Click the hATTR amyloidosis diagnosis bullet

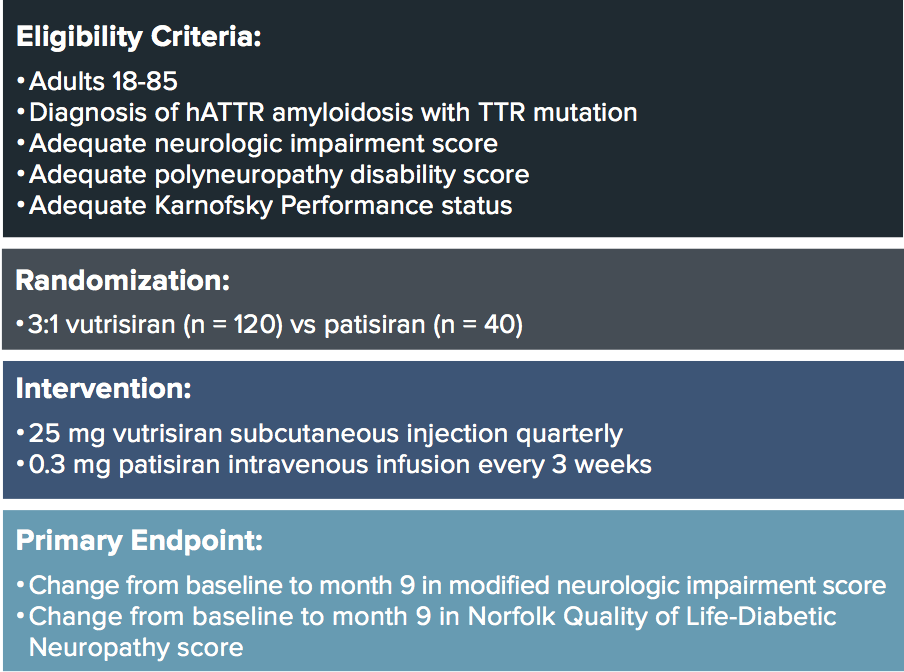pyautogui.click(x=327, y=112)
